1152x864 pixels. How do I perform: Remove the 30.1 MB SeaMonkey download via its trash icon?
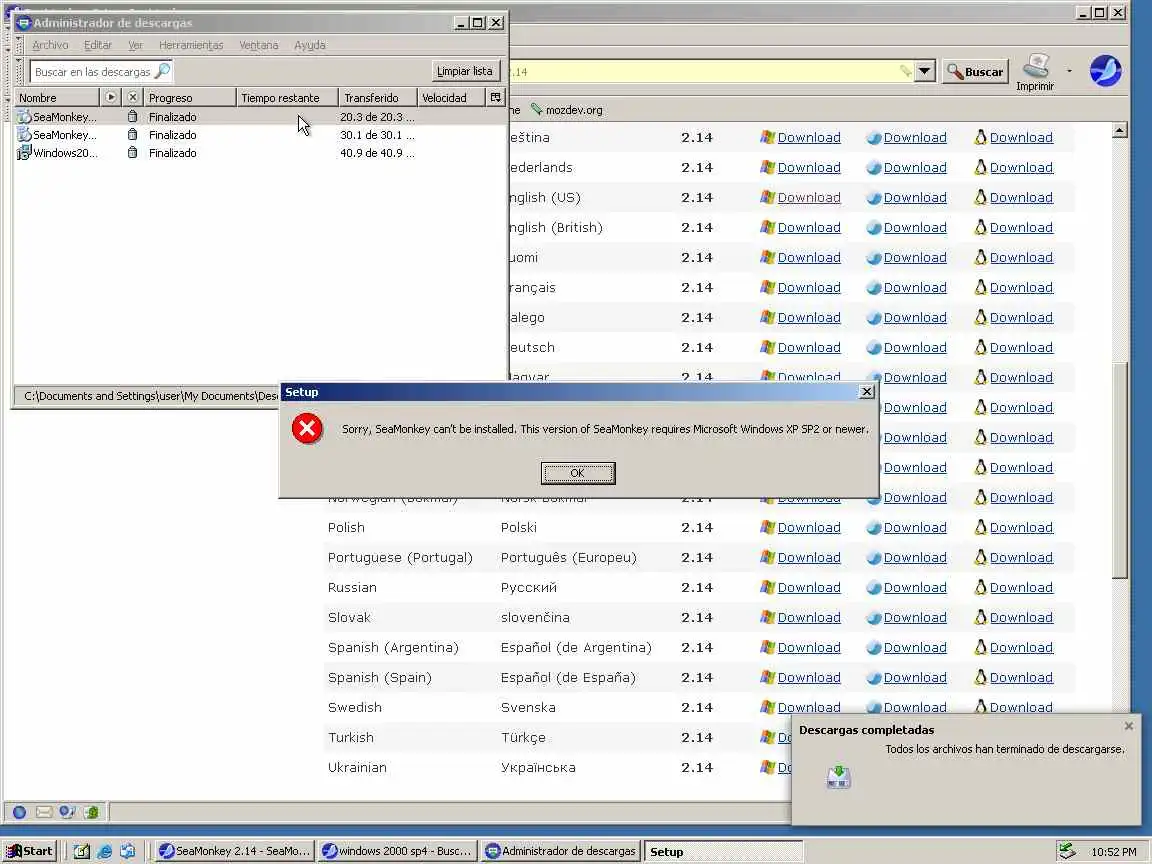(x=132, y=134)
